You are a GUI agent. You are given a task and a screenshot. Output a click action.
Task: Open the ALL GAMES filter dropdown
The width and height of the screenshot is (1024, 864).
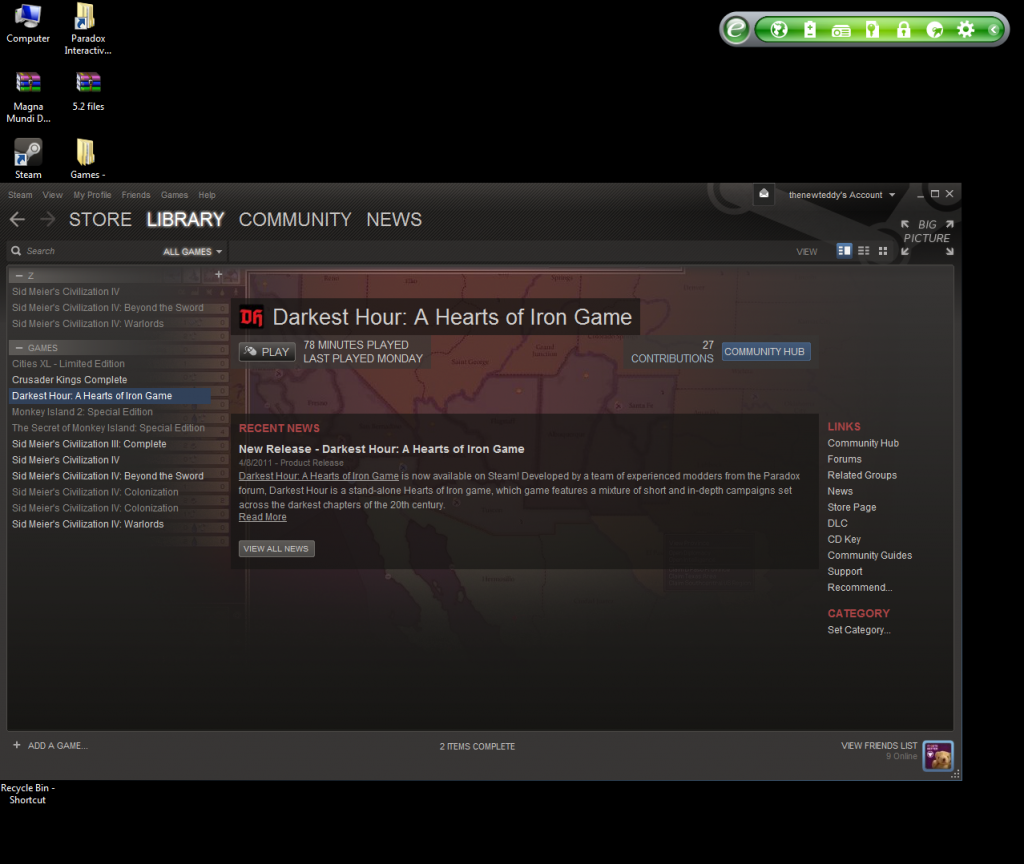pyautogui.click(x=192, y=252)
